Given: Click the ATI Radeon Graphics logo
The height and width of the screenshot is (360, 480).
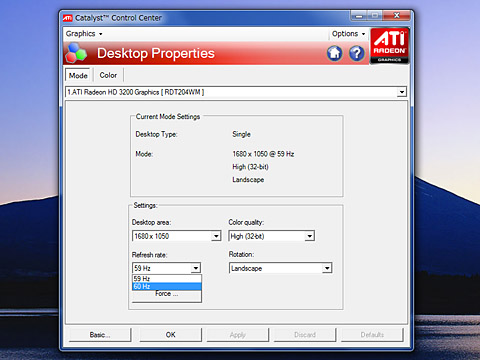Looking at the screenshot, I should pos(389,46).
